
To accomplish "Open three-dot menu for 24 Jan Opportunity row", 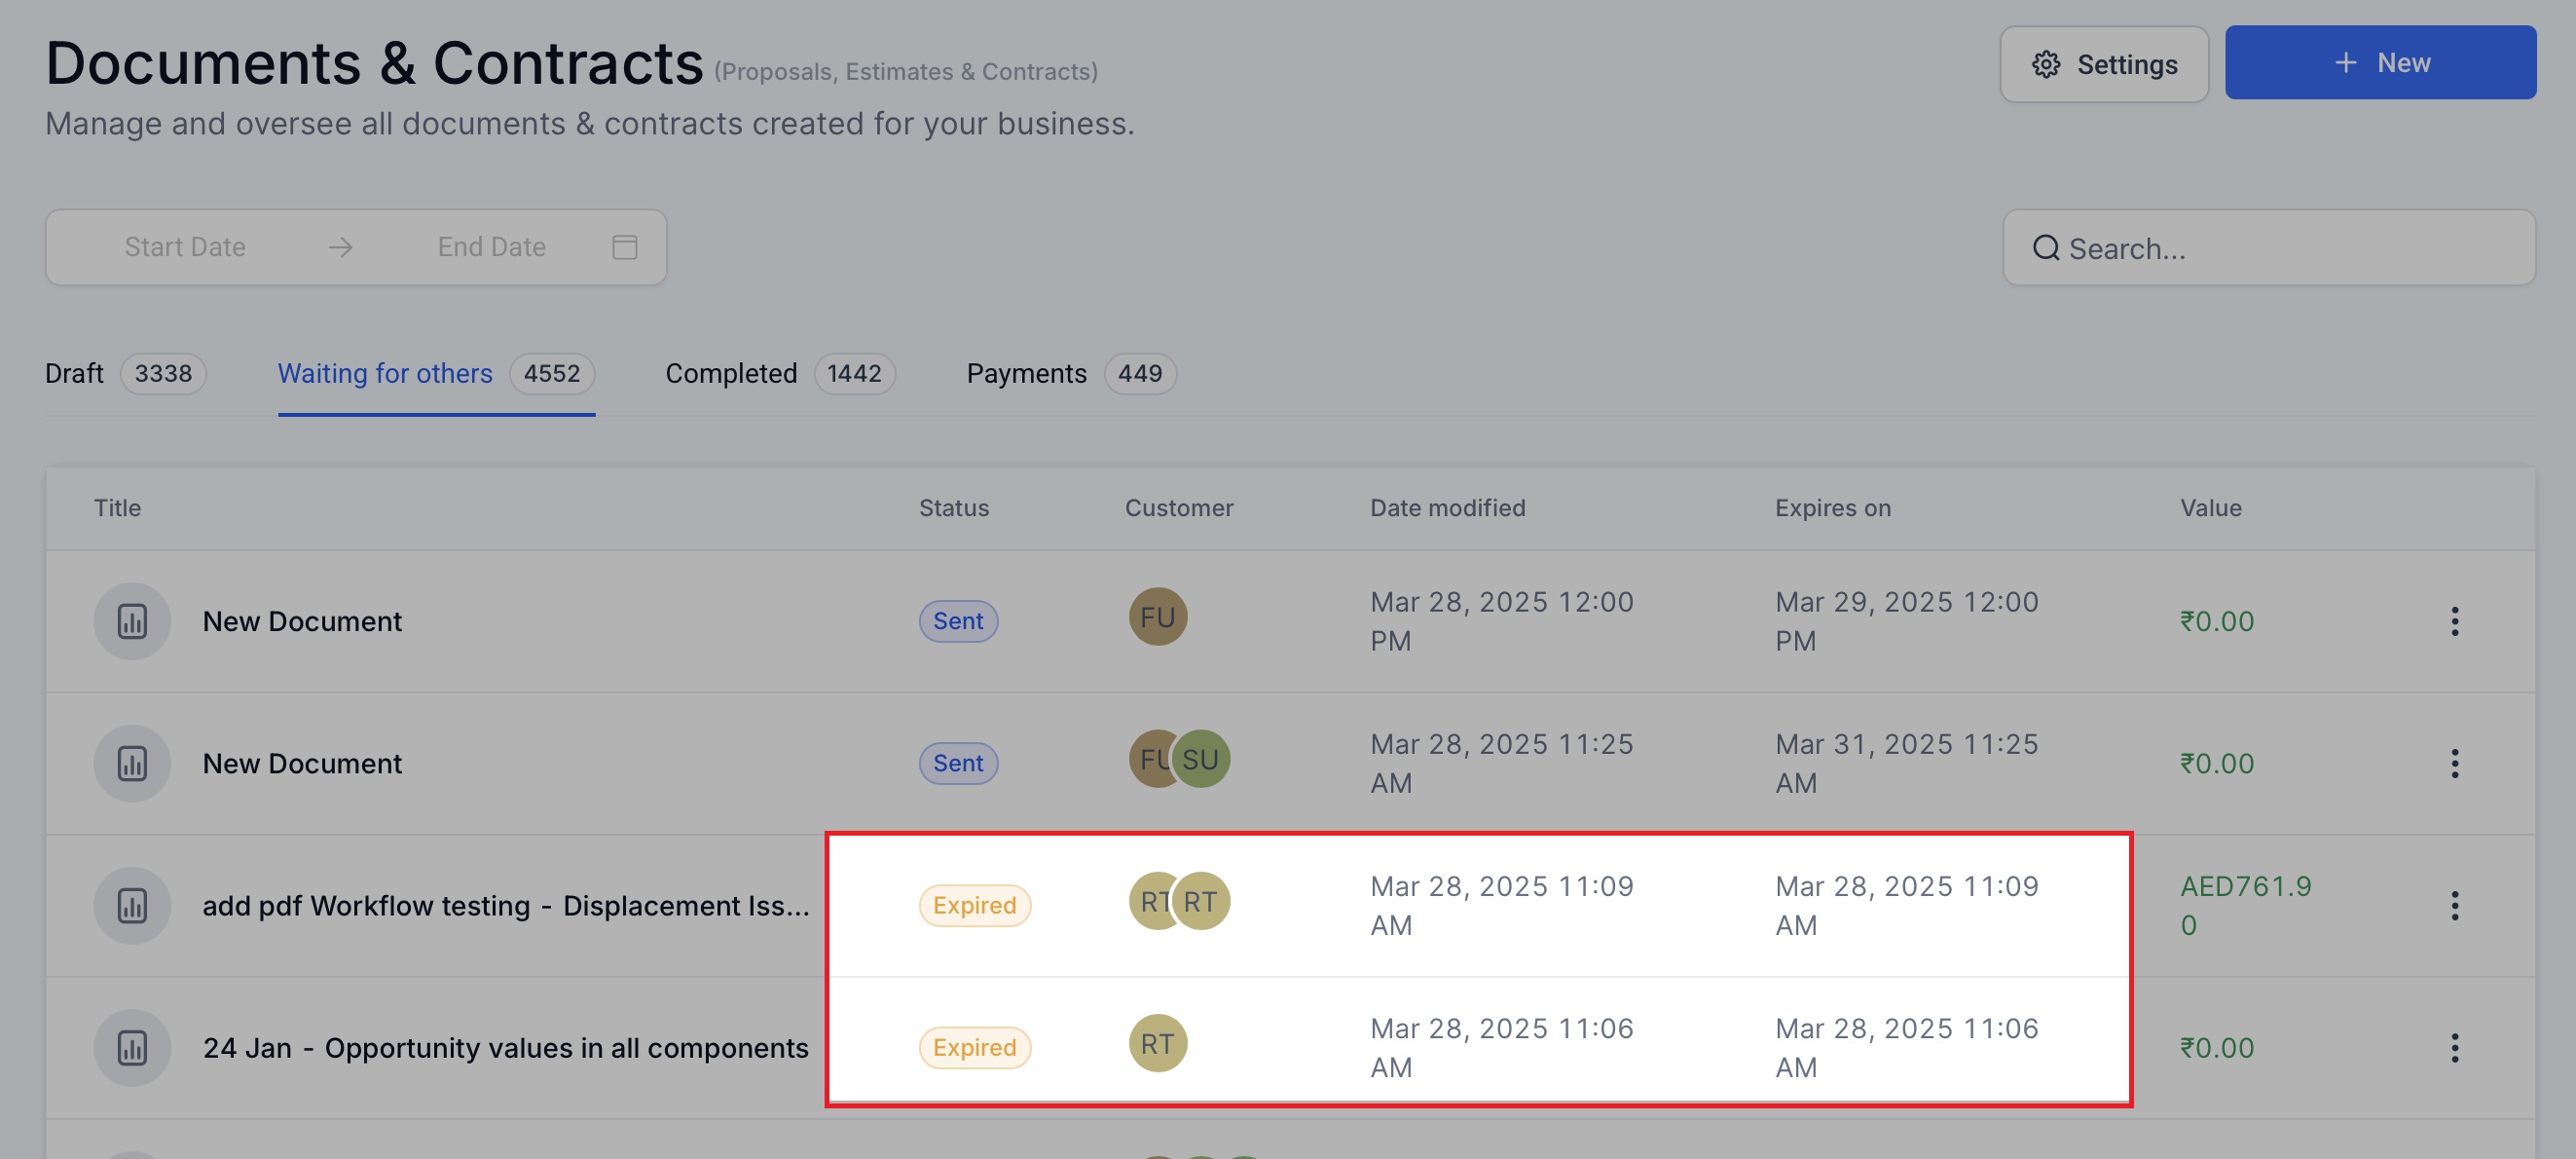I will pyautogui.click(x=2454, y=1047).
